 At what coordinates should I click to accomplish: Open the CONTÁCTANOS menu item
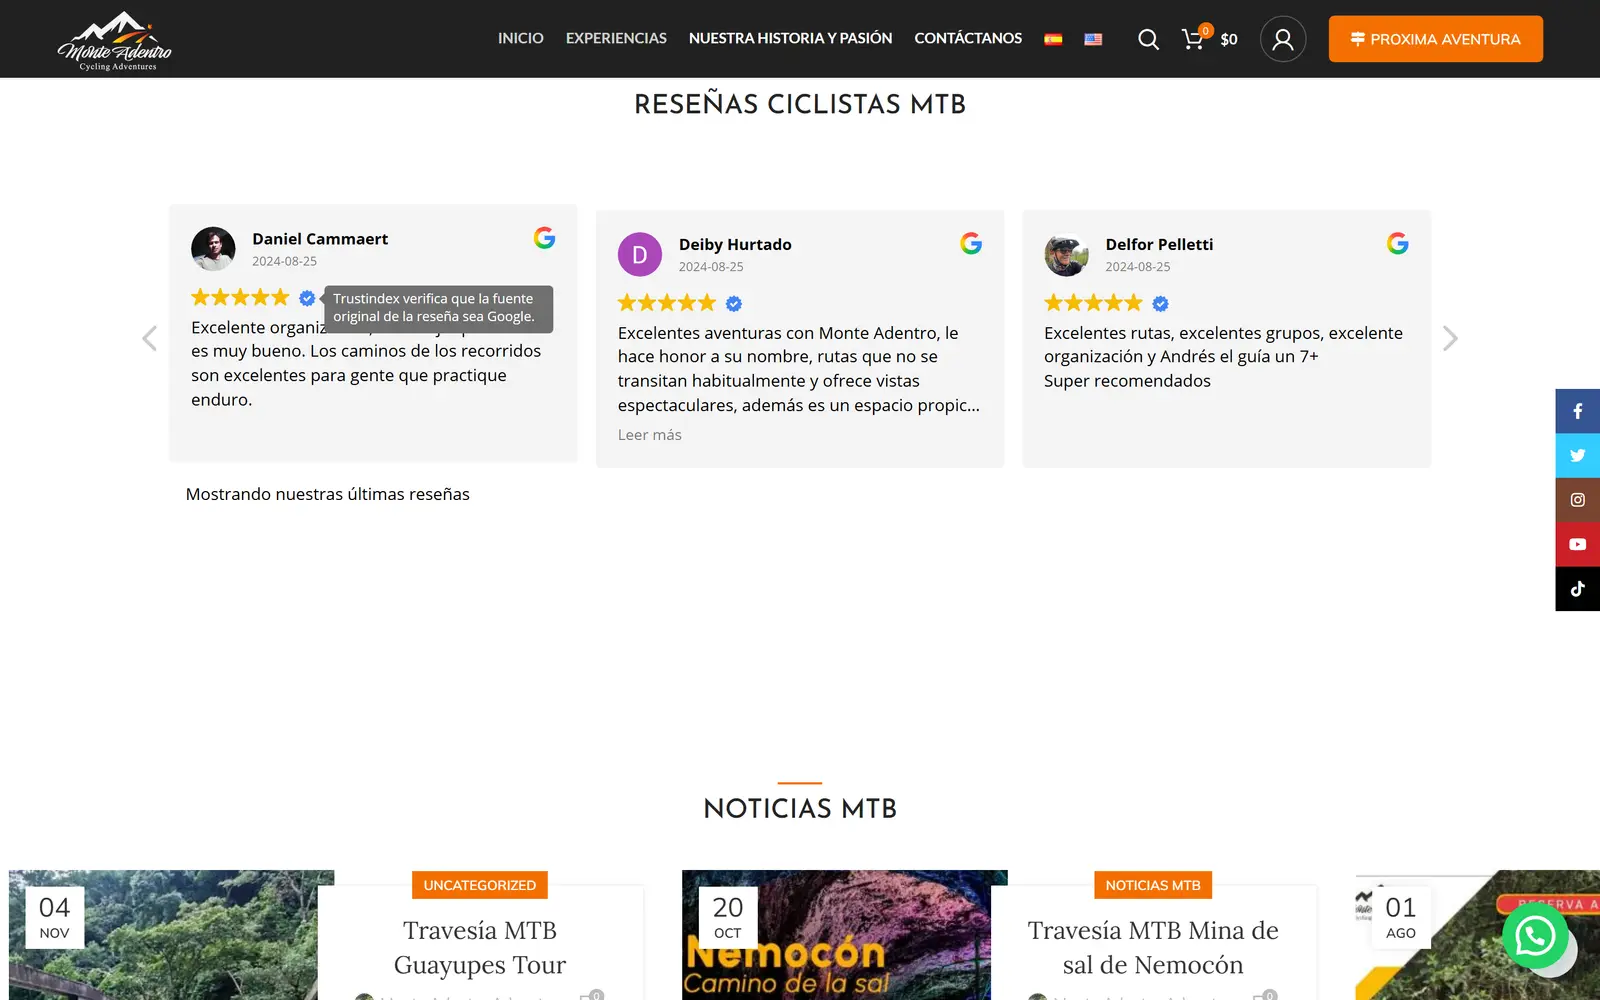coord(968,38)
